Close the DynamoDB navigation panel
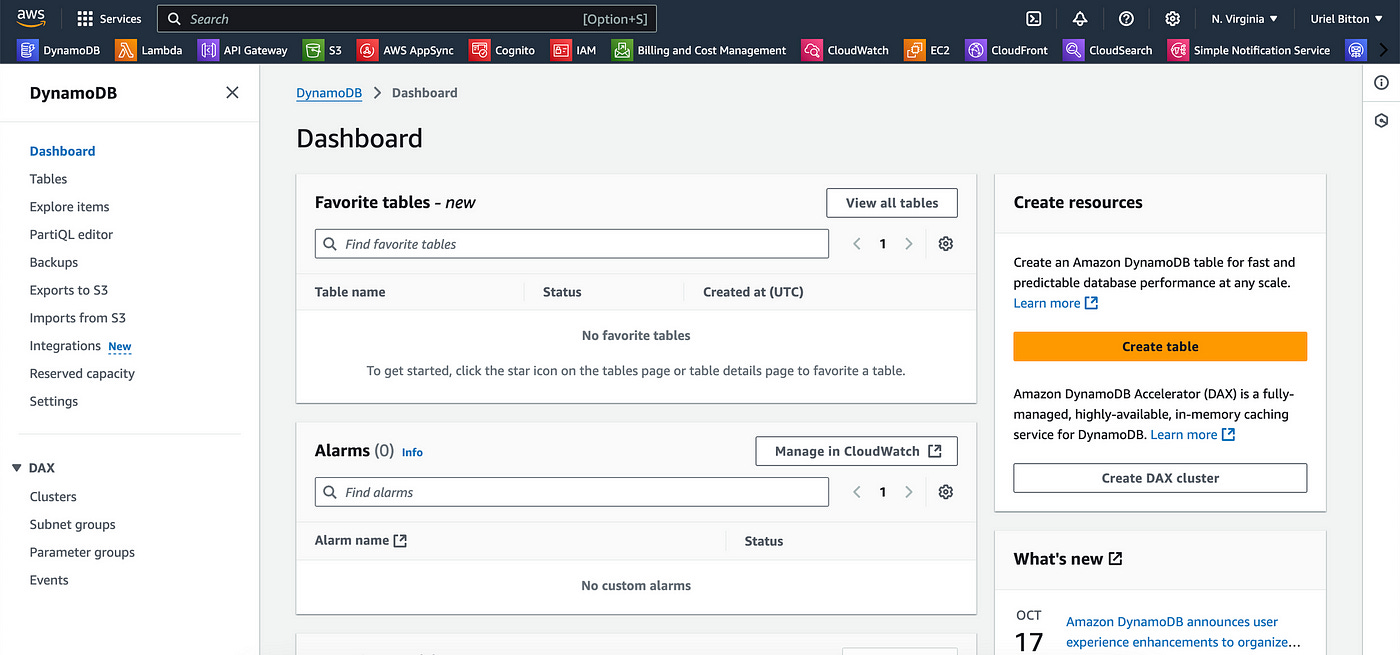 [x=232, y=92]
